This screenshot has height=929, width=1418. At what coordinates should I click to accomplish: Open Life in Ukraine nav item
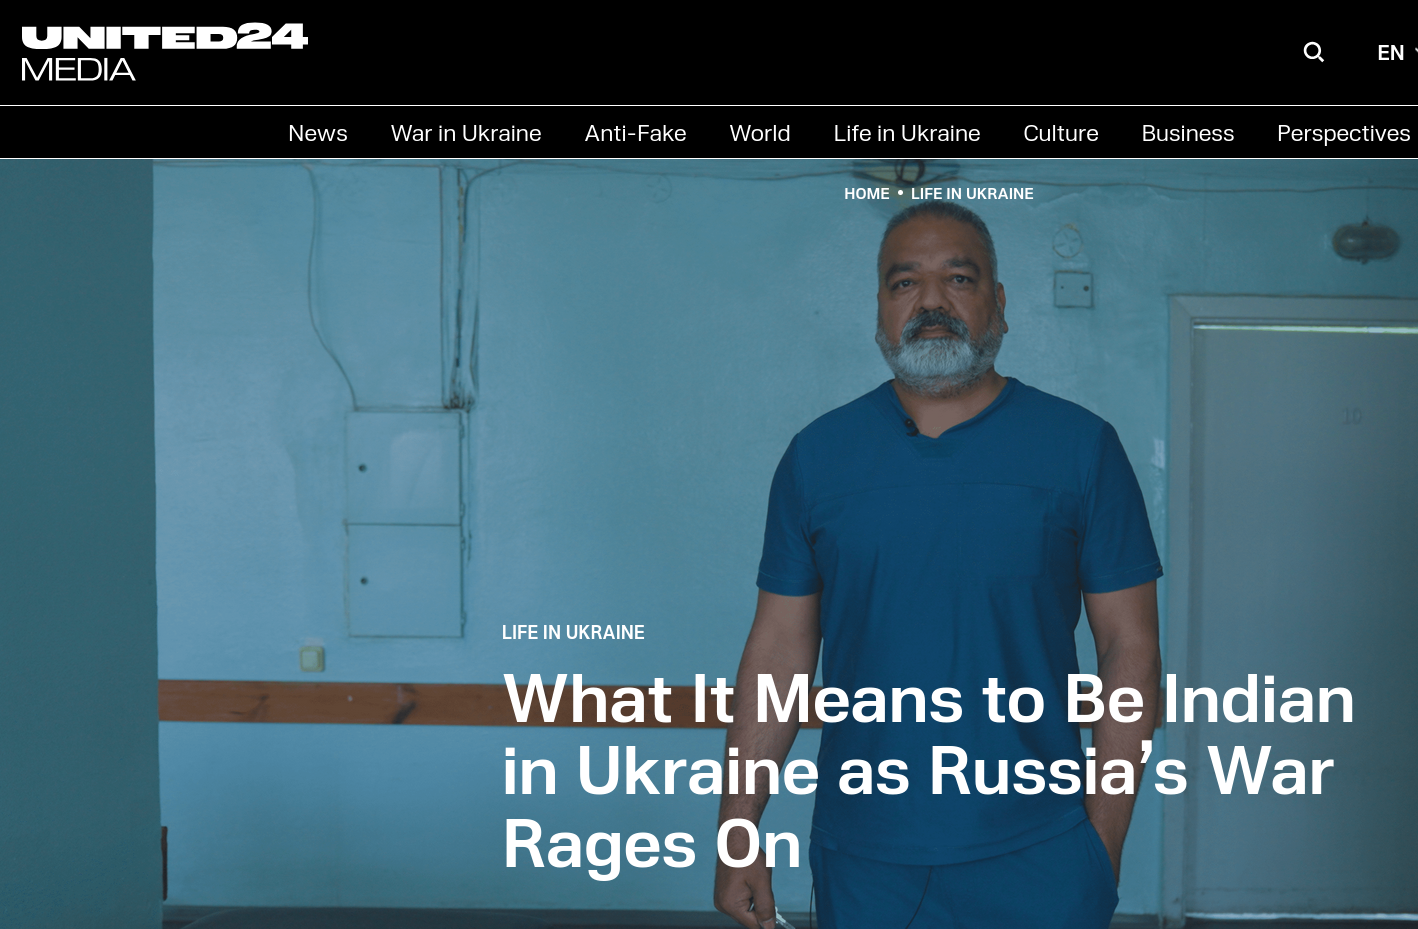[x=907, y=133]
